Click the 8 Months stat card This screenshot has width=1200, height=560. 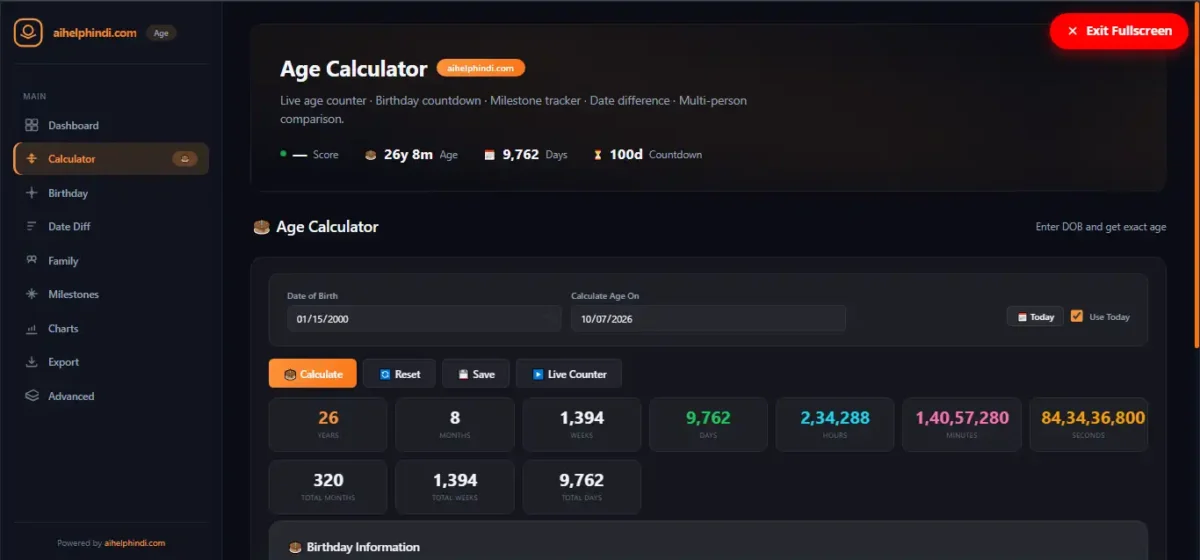click(455, 424)
